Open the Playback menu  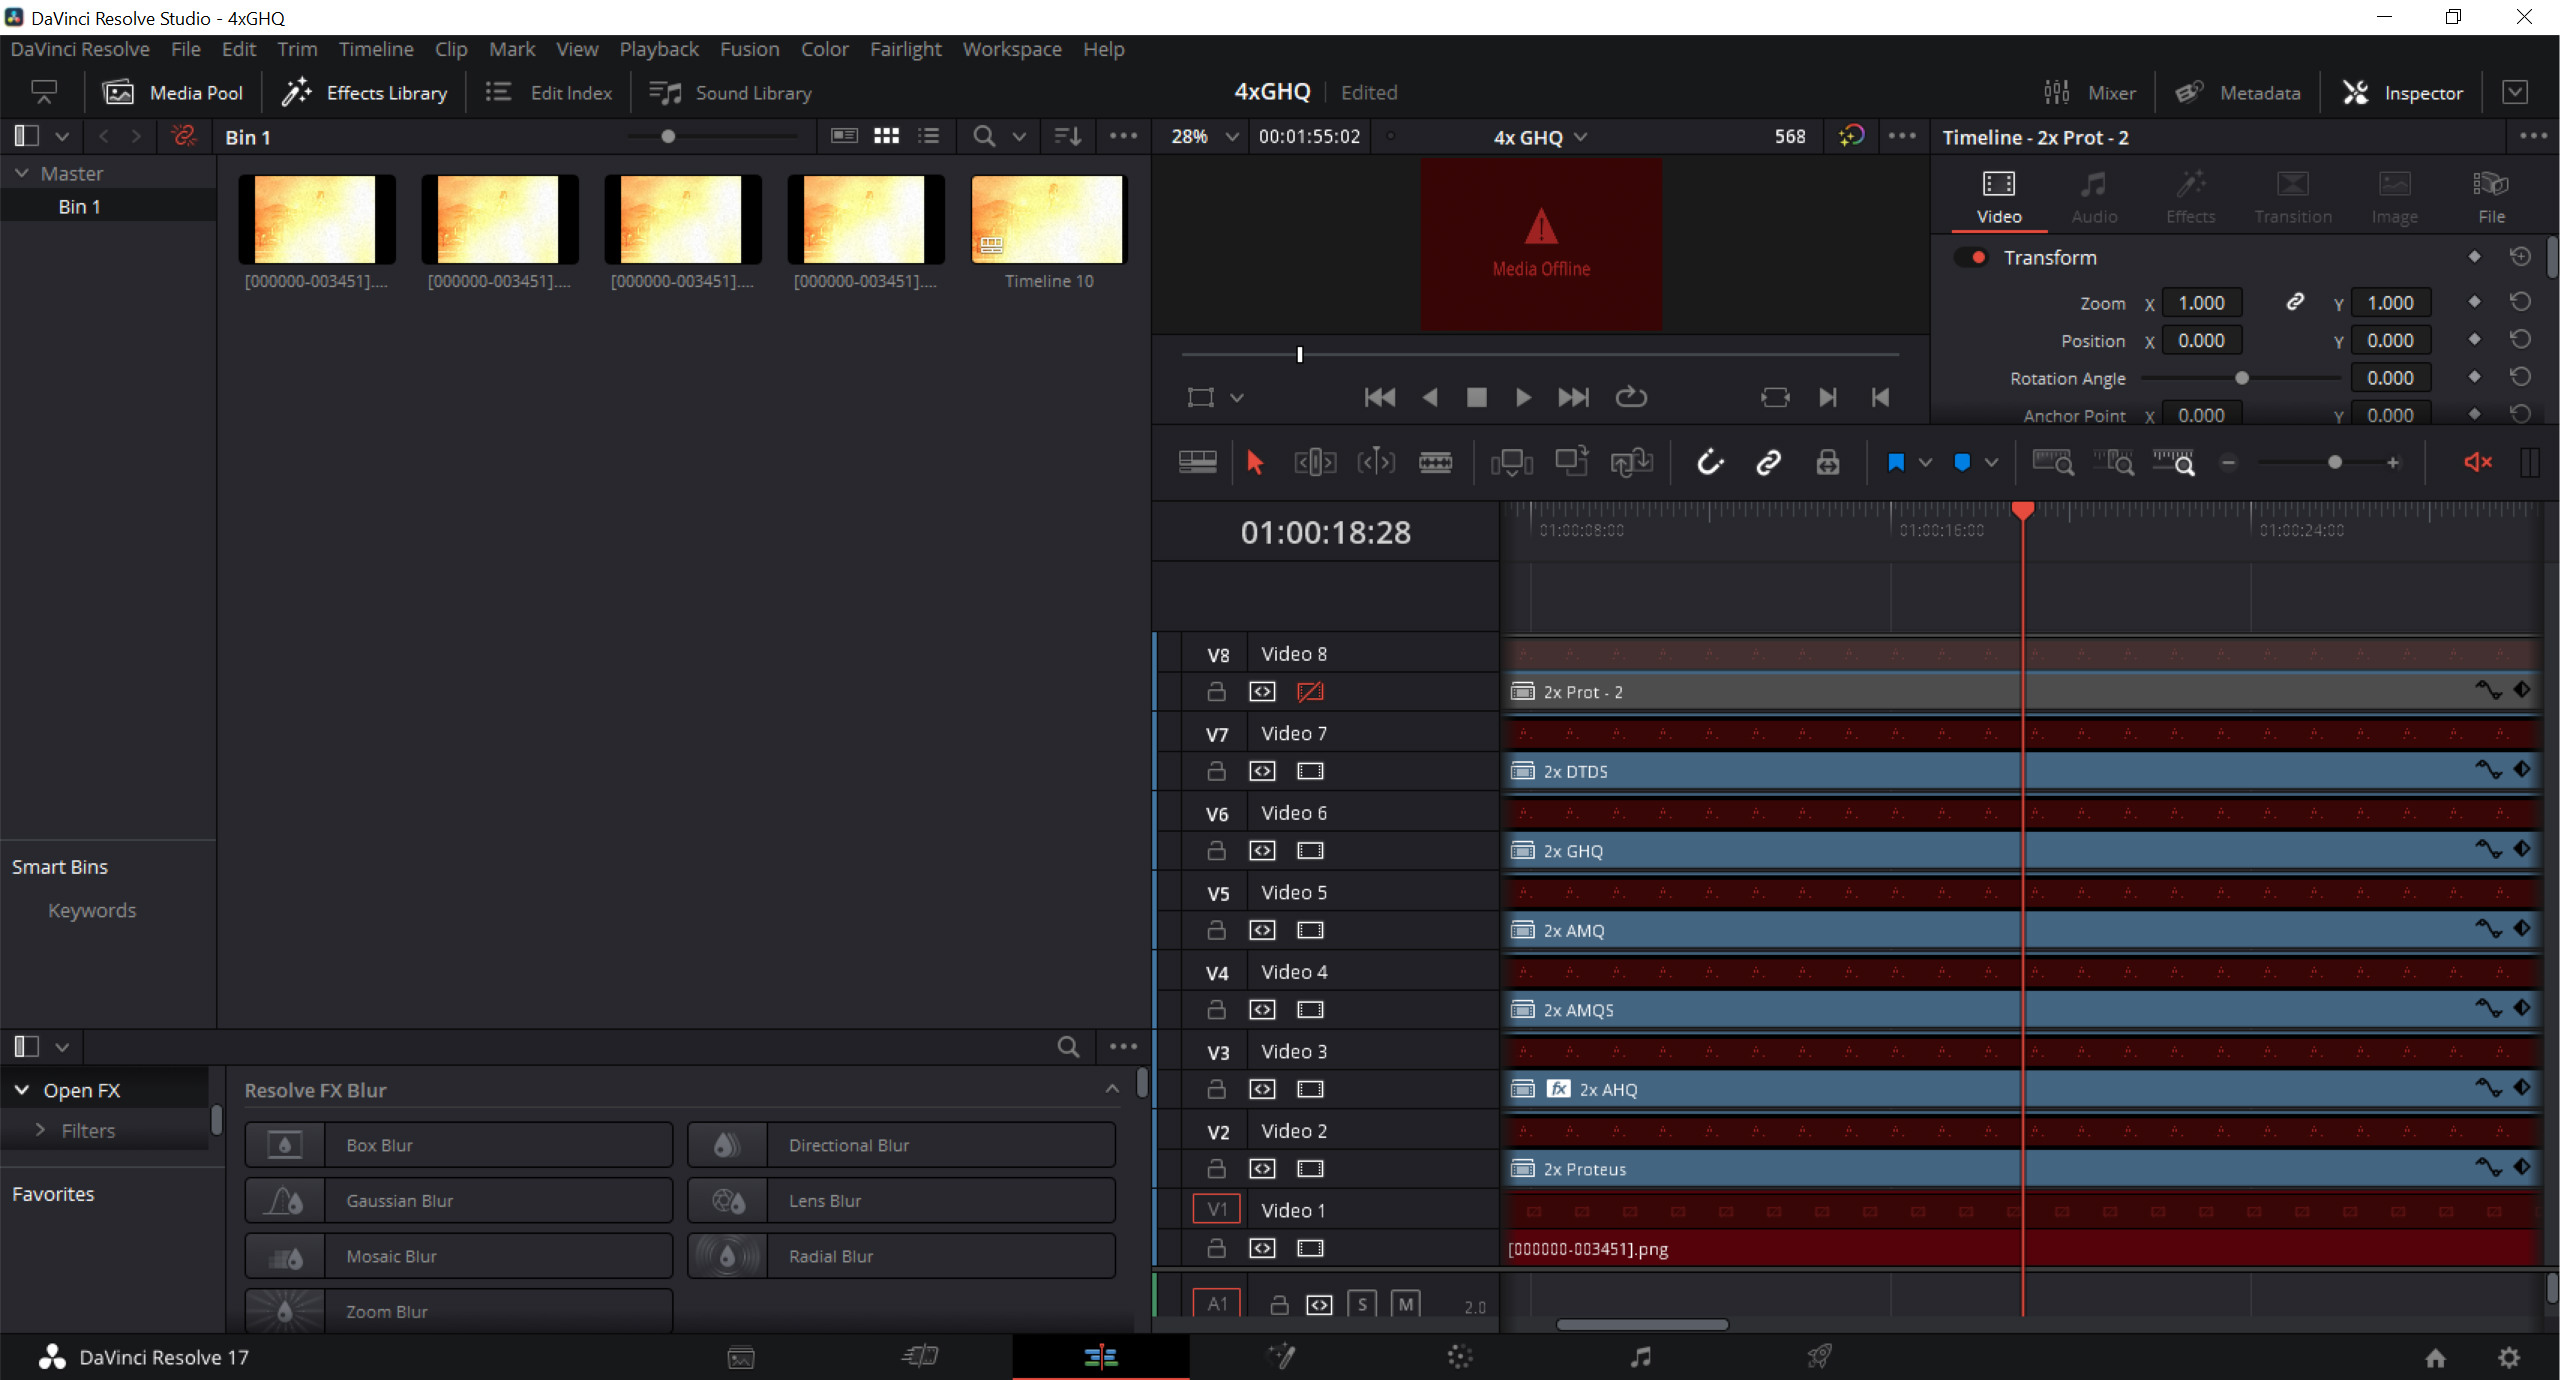(x=659, y=49)
